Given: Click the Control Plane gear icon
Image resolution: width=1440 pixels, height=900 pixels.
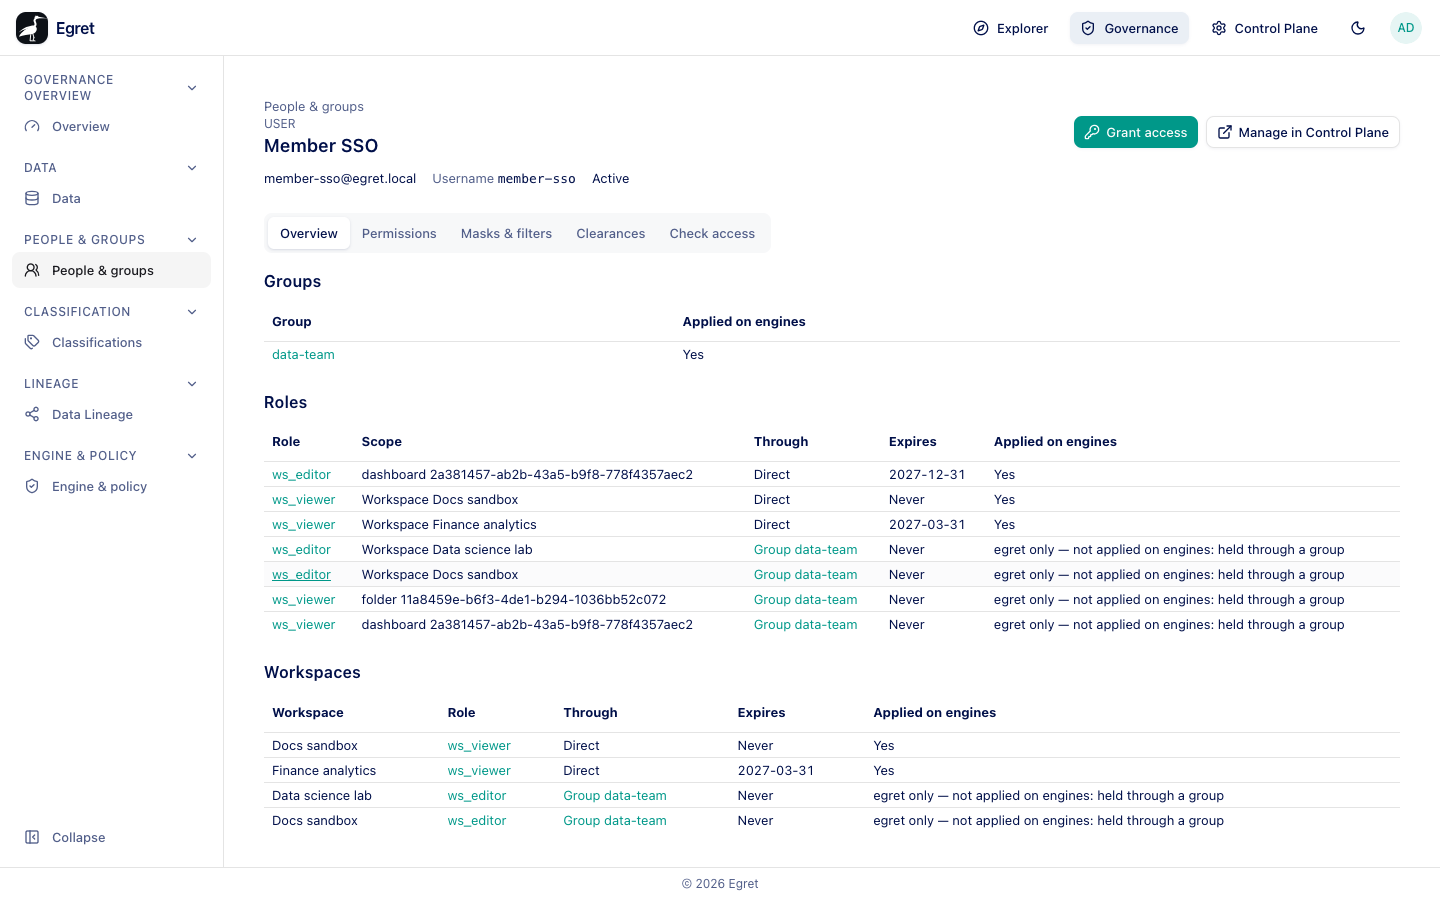Looking at the screenshot, I should tap(1219, 28).
